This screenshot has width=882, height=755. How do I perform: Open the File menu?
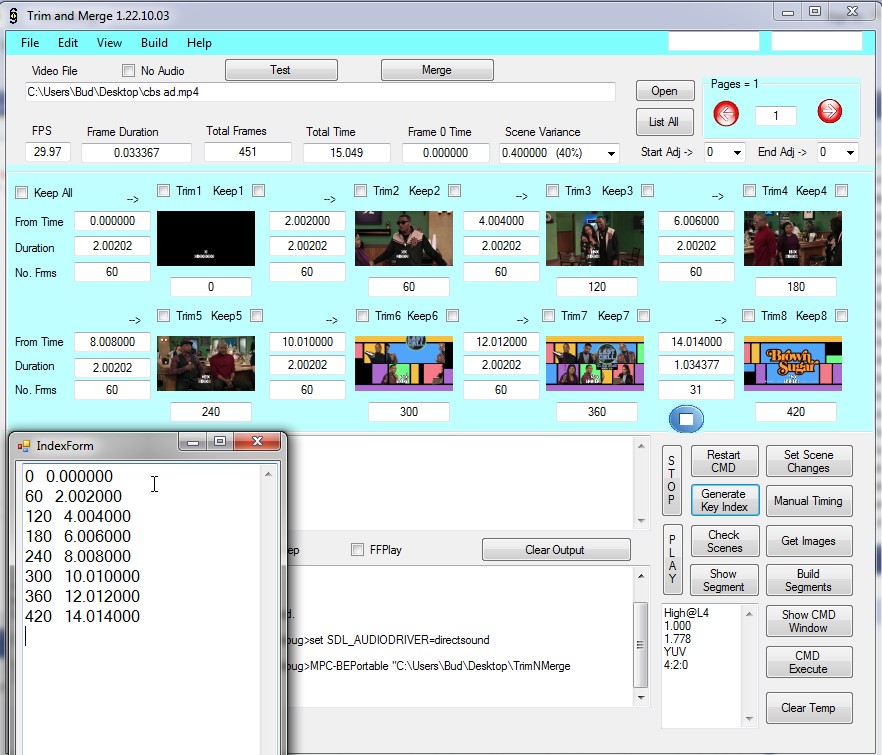click(x=30, y=43)
